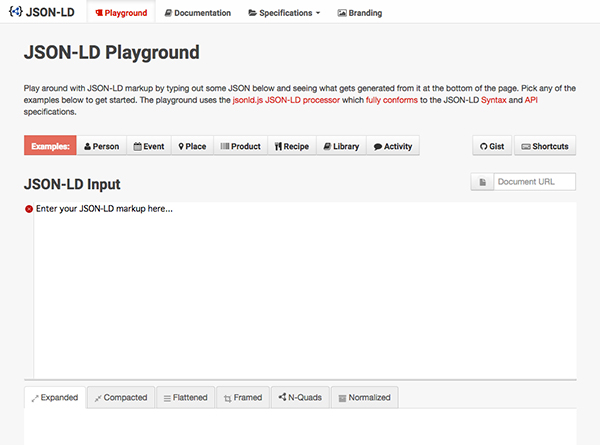Screen dimensions: 600x445
Task: Click the Document URL input field
Action: pos(535,182)
